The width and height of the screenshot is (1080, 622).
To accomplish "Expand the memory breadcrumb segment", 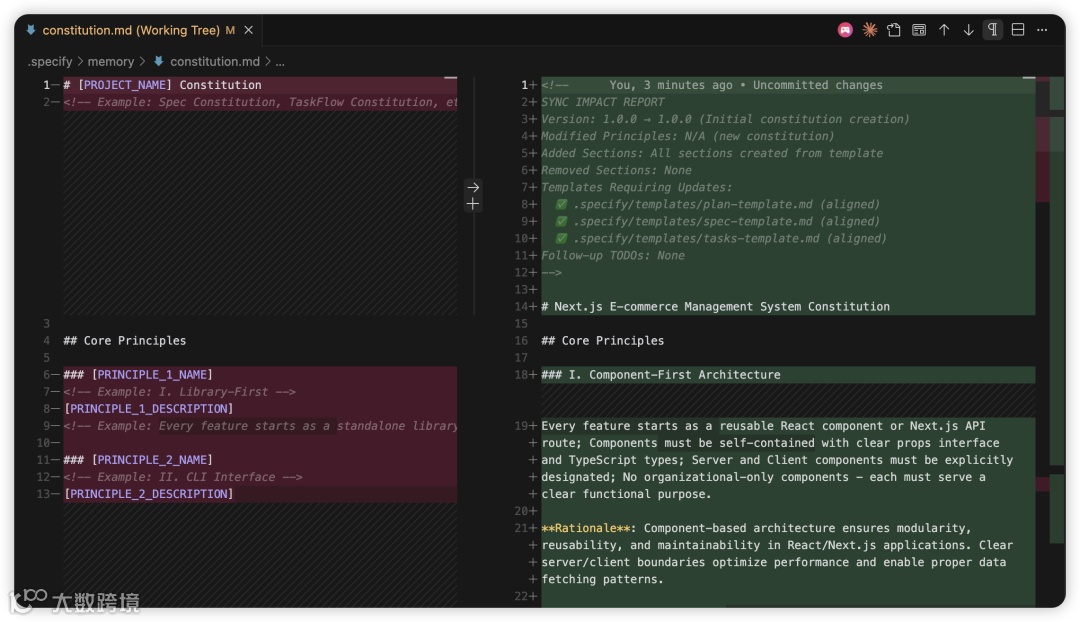I will (110, 62).
